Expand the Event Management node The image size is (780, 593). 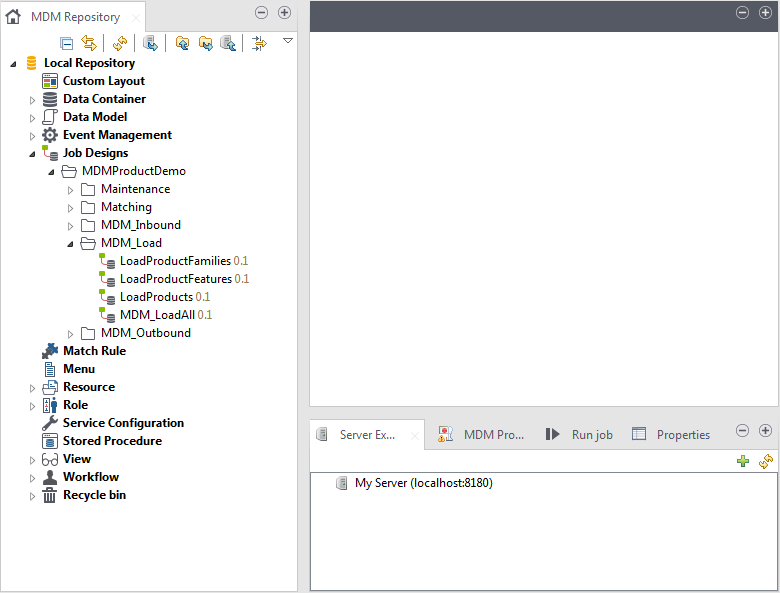pyautogui.click(x=32, y=136)
